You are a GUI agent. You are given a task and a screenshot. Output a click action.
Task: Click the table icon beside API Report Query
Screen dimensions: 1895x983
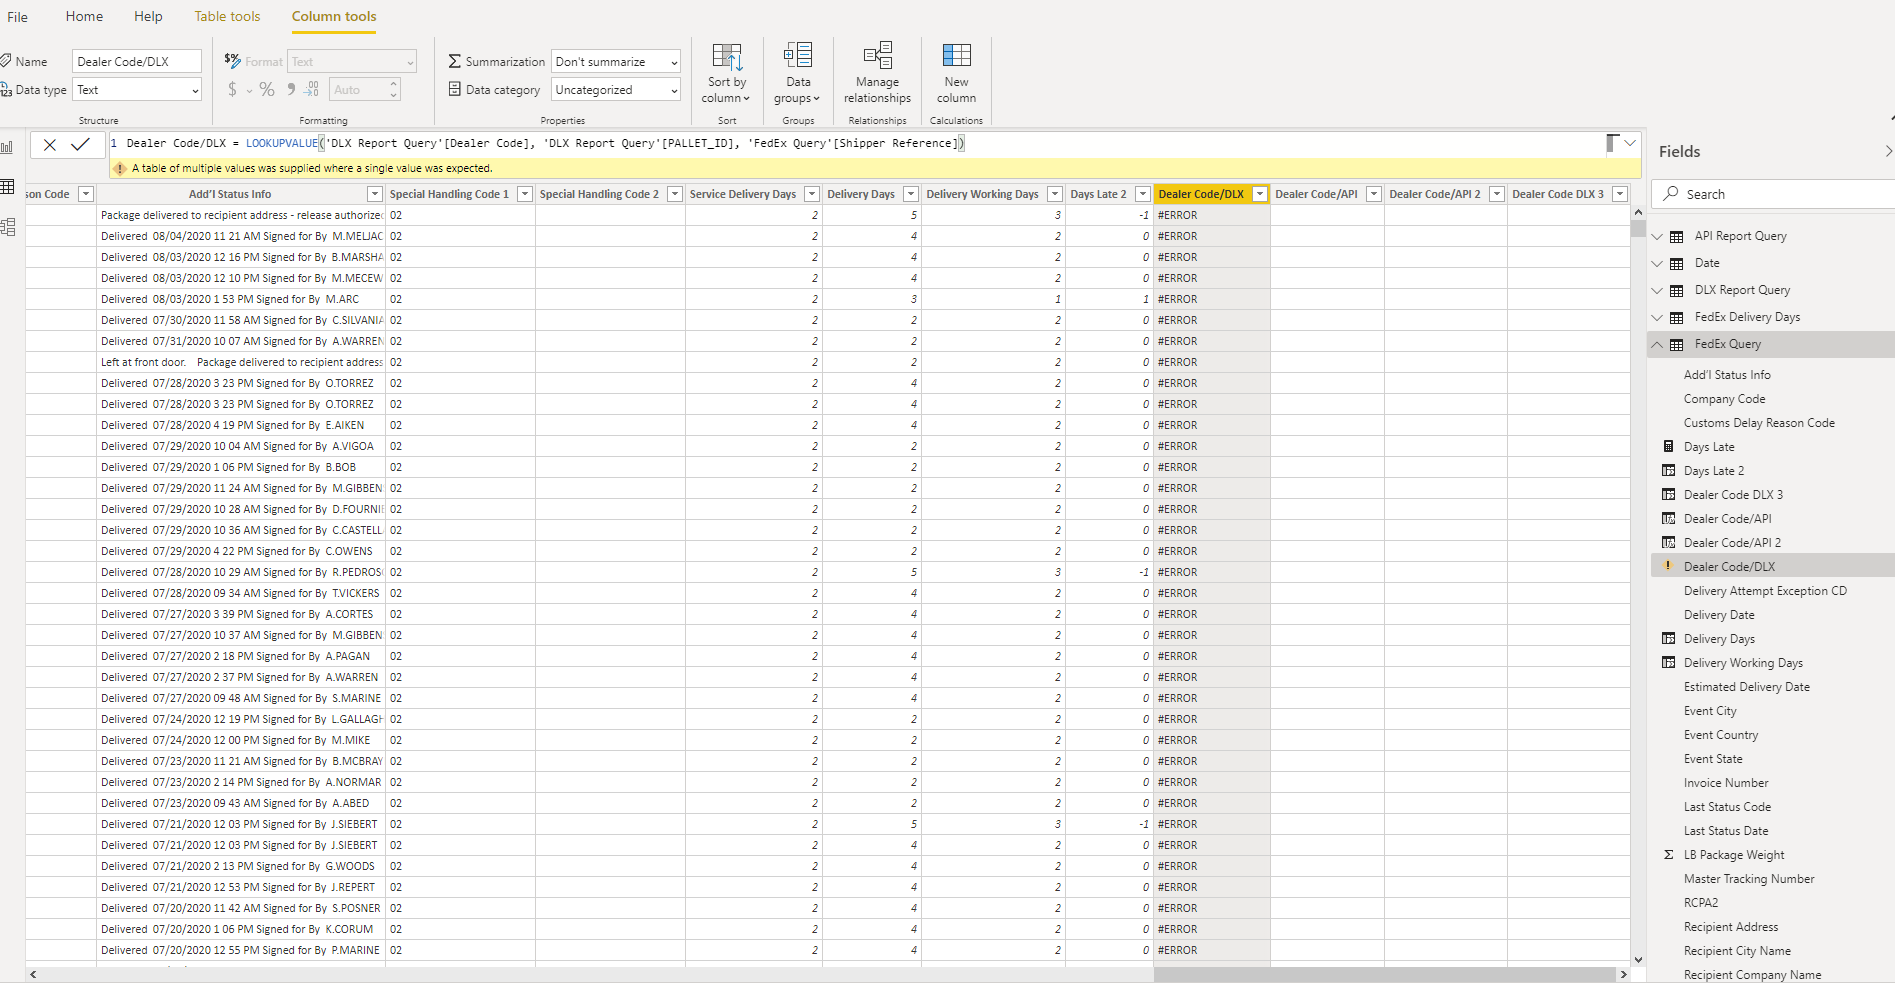1677,236
